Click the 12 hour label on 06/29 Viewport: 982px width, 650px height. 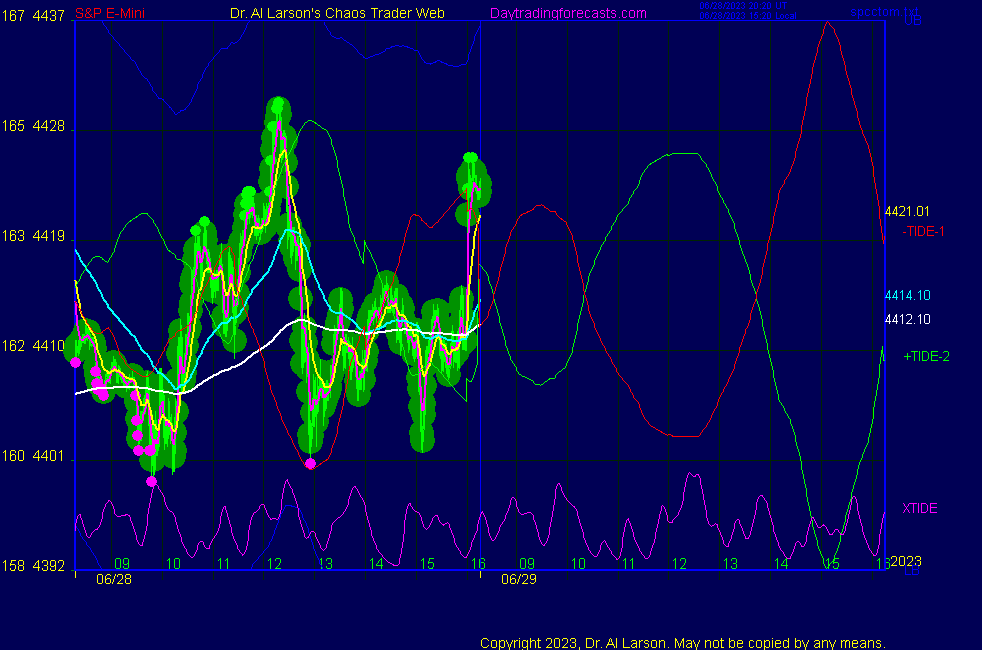[x=680, y=564]
